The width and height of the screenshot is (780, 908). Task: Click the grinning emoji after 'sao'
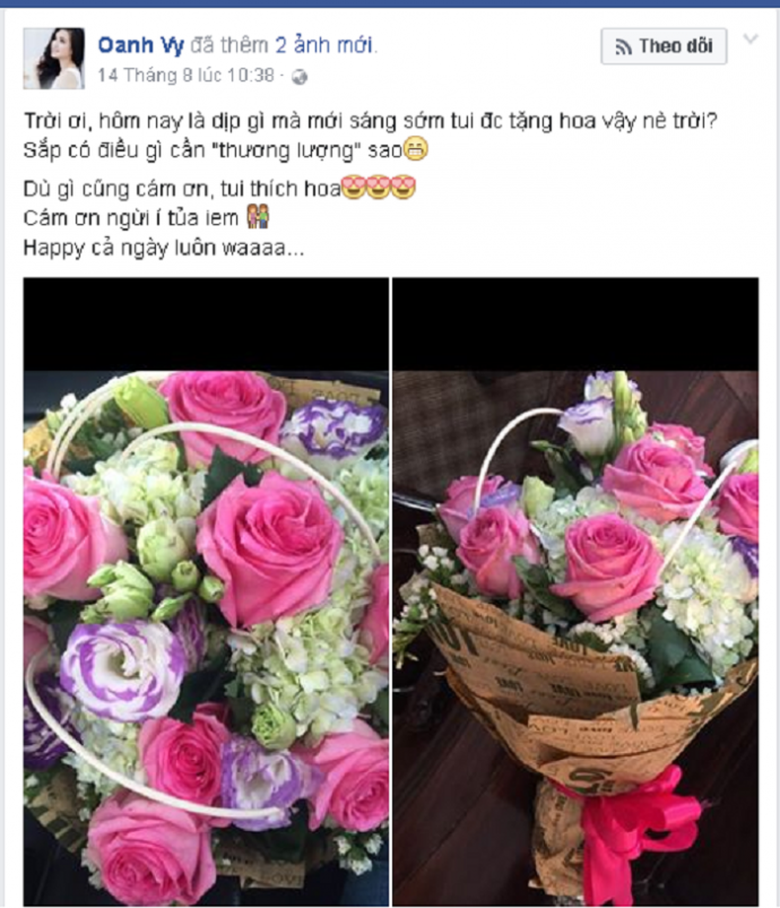coord(415,149)
